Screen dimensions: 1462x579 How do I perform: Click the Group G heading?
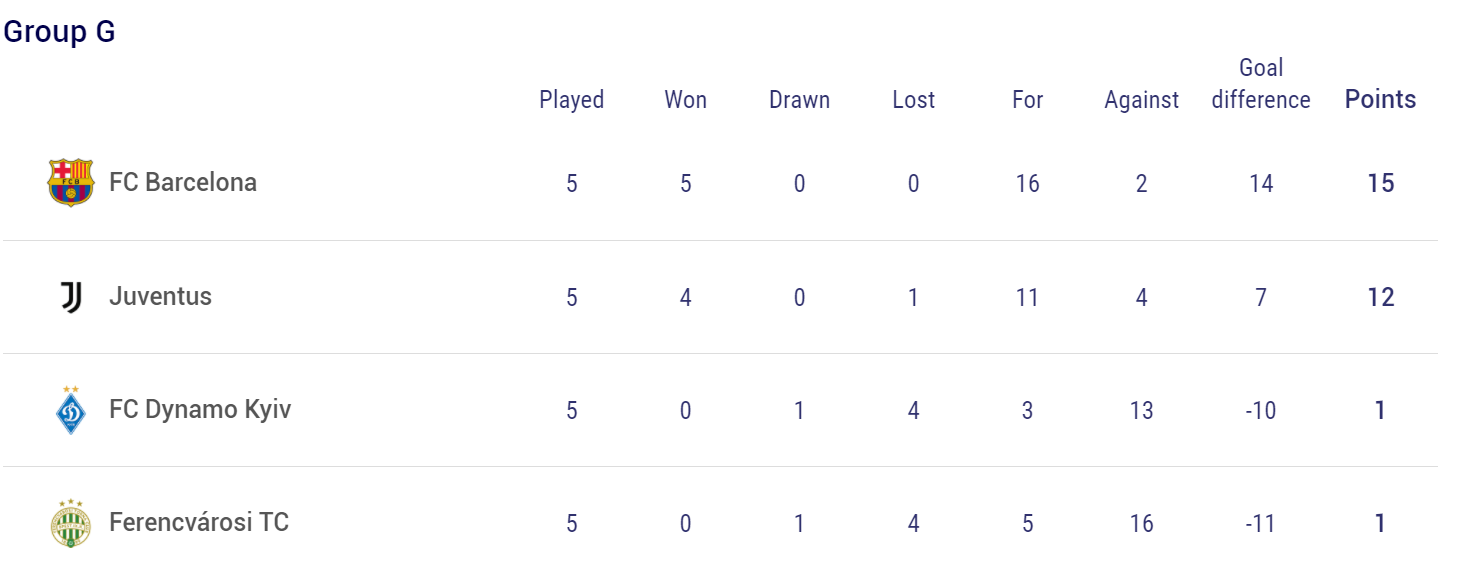tap(60, 32)
